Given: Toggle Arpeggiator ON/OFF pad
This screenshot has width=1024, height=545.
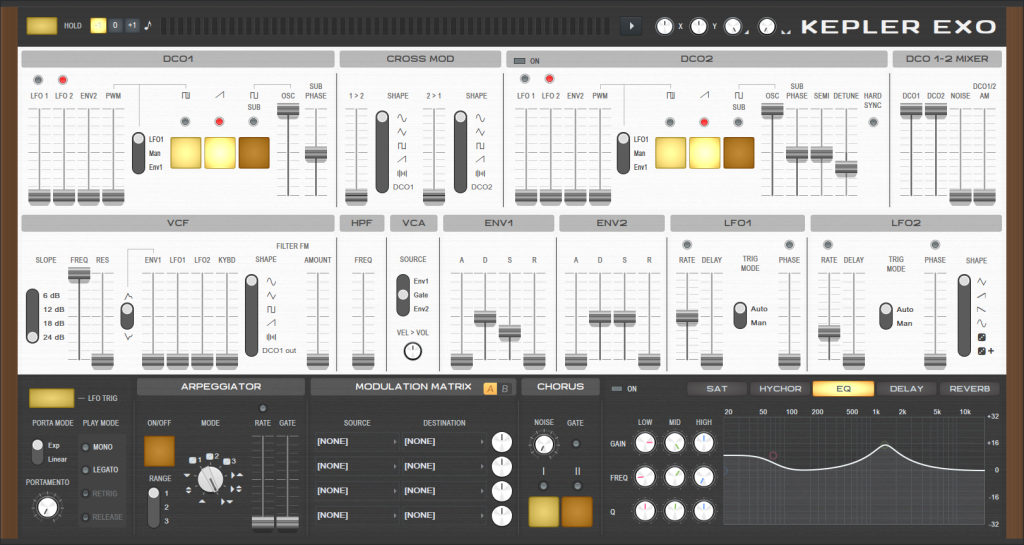Looking at the screenshot, I should pos(159,452).
